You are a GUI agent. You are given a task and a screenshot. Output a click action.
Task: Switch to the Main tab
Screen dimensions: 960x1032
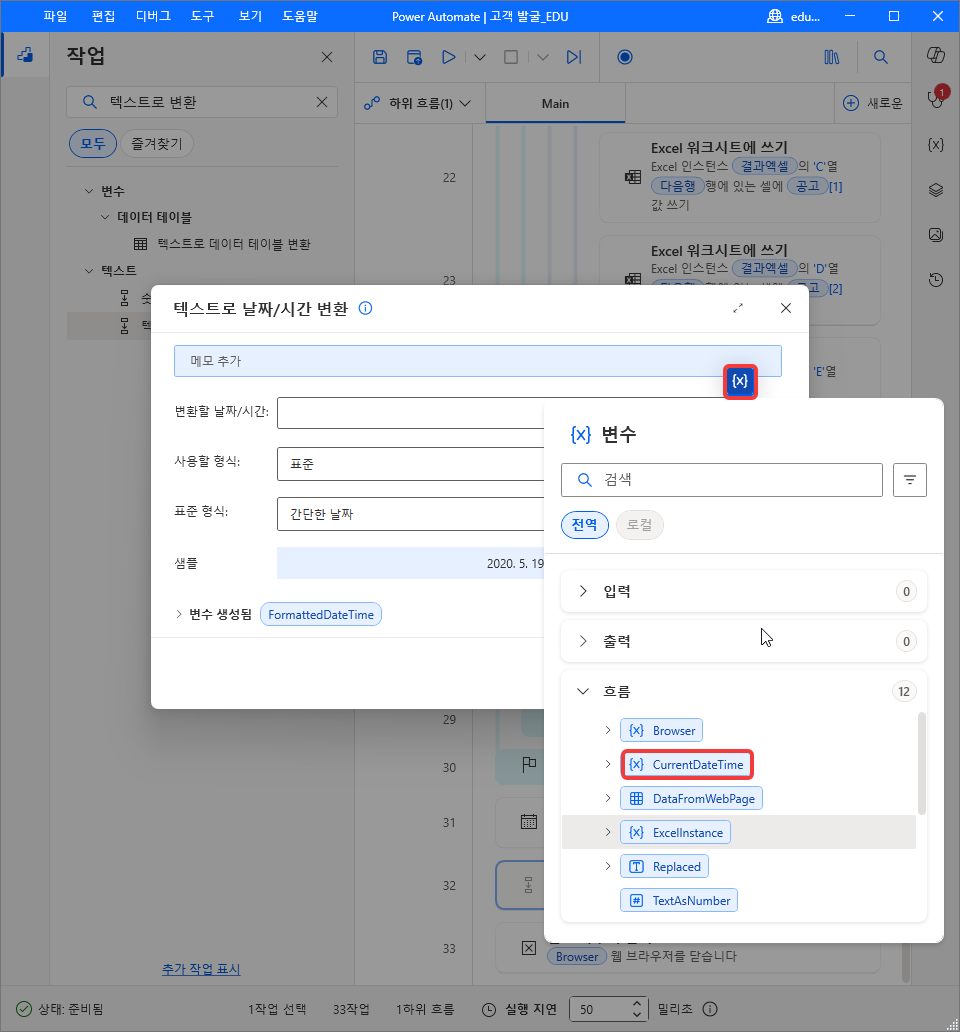pyautogui.click(x=555, y=103)
